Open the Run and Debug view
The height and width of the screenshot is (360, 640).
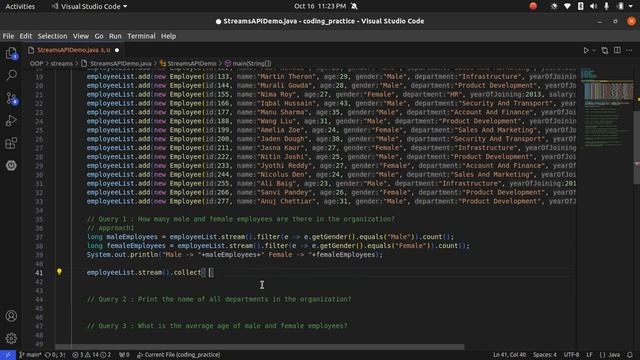coord(11,120)
